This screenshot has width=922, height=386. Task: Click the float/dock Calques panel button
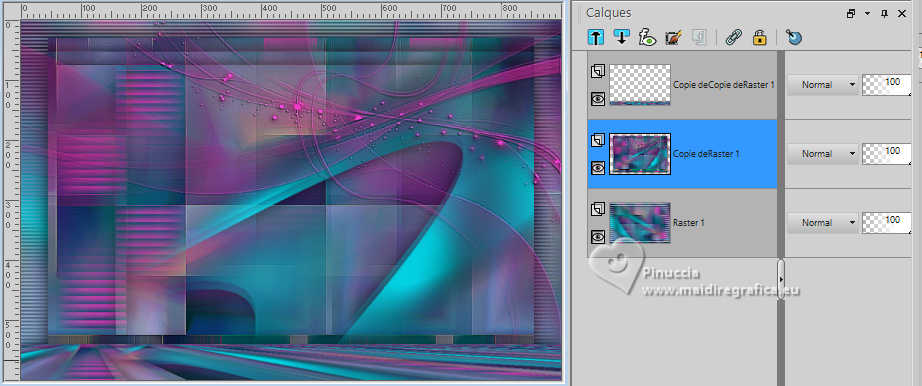851,13
